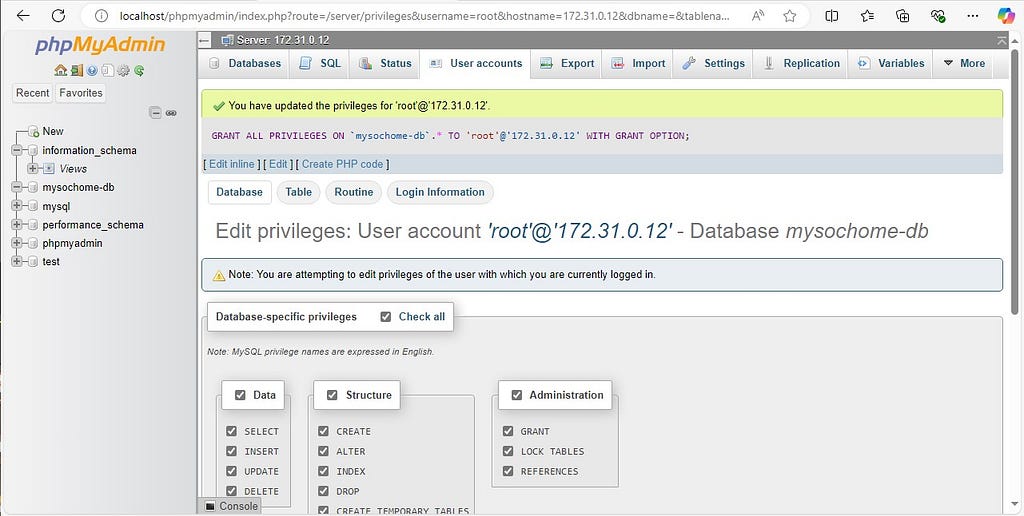1024x516 pixels.
Task: Open the Export tab
Action: [566, 63]
